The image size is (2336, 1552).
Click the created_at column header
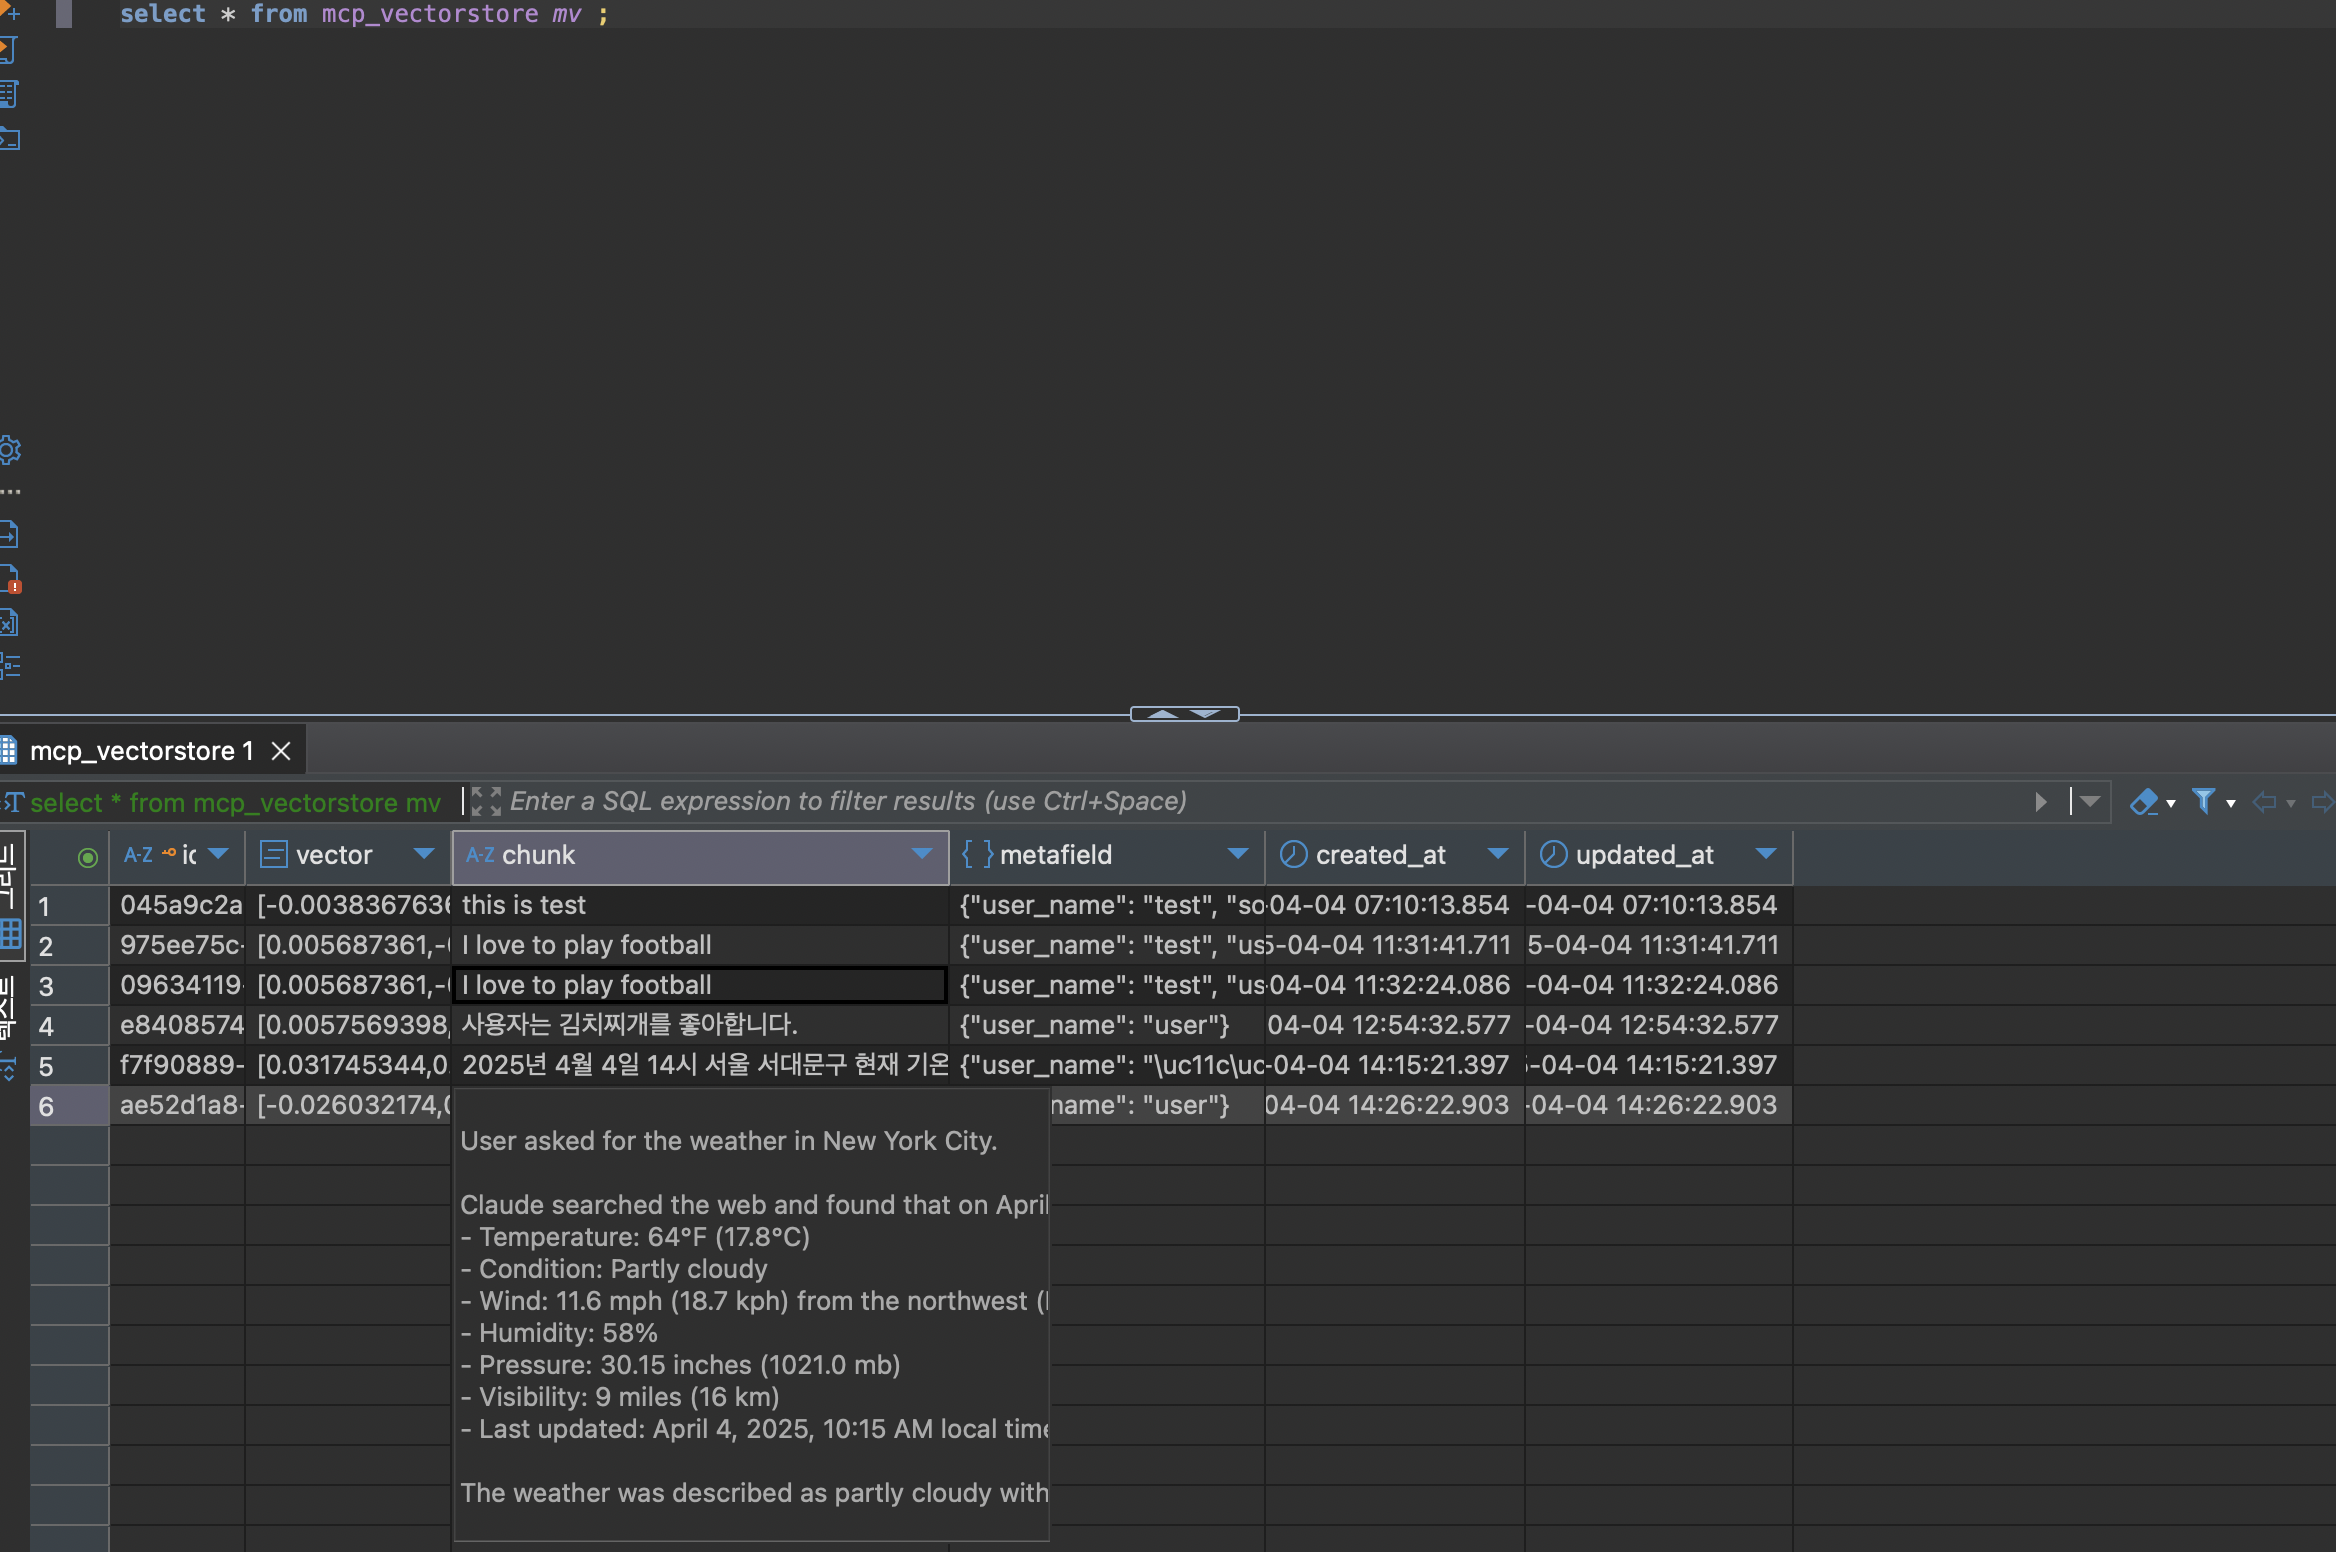[1395, 856]
